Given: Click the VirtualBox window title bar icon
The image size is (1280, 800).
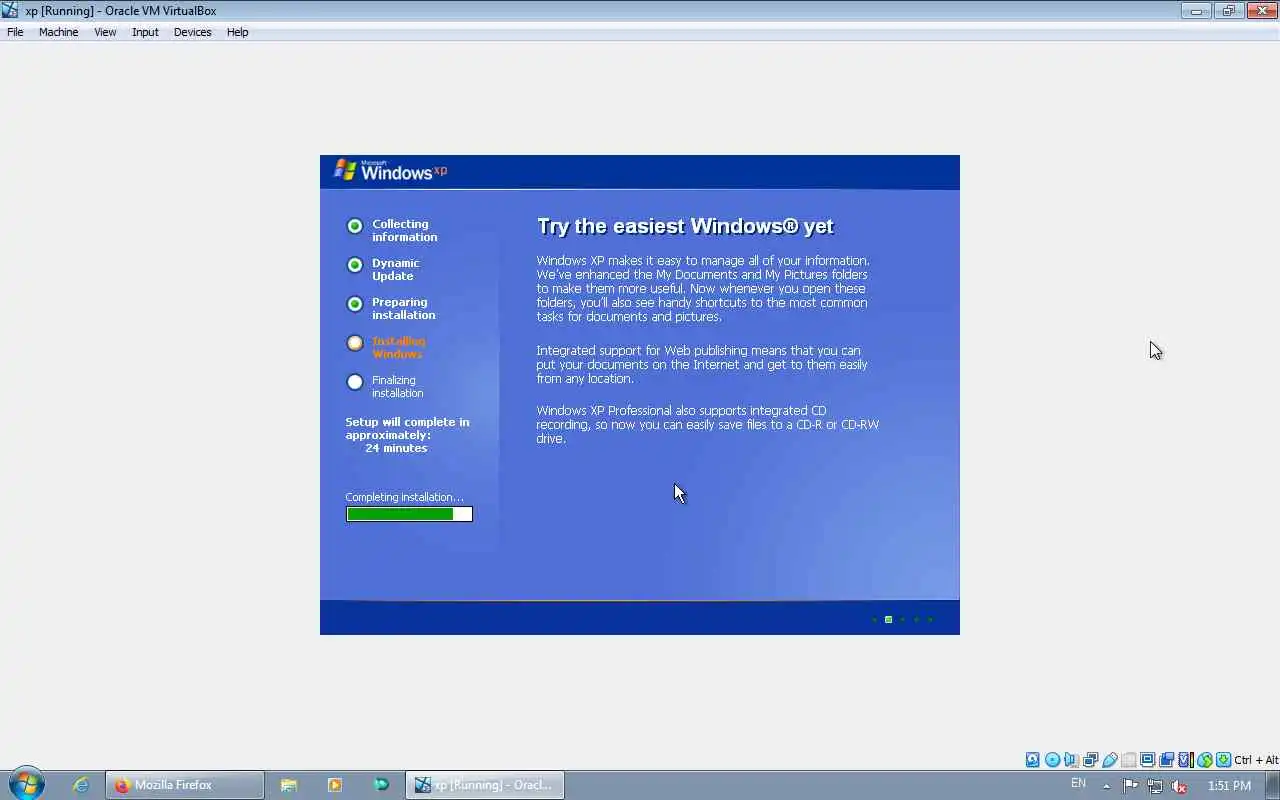Looking at the screenshot, I should (11, 11).
